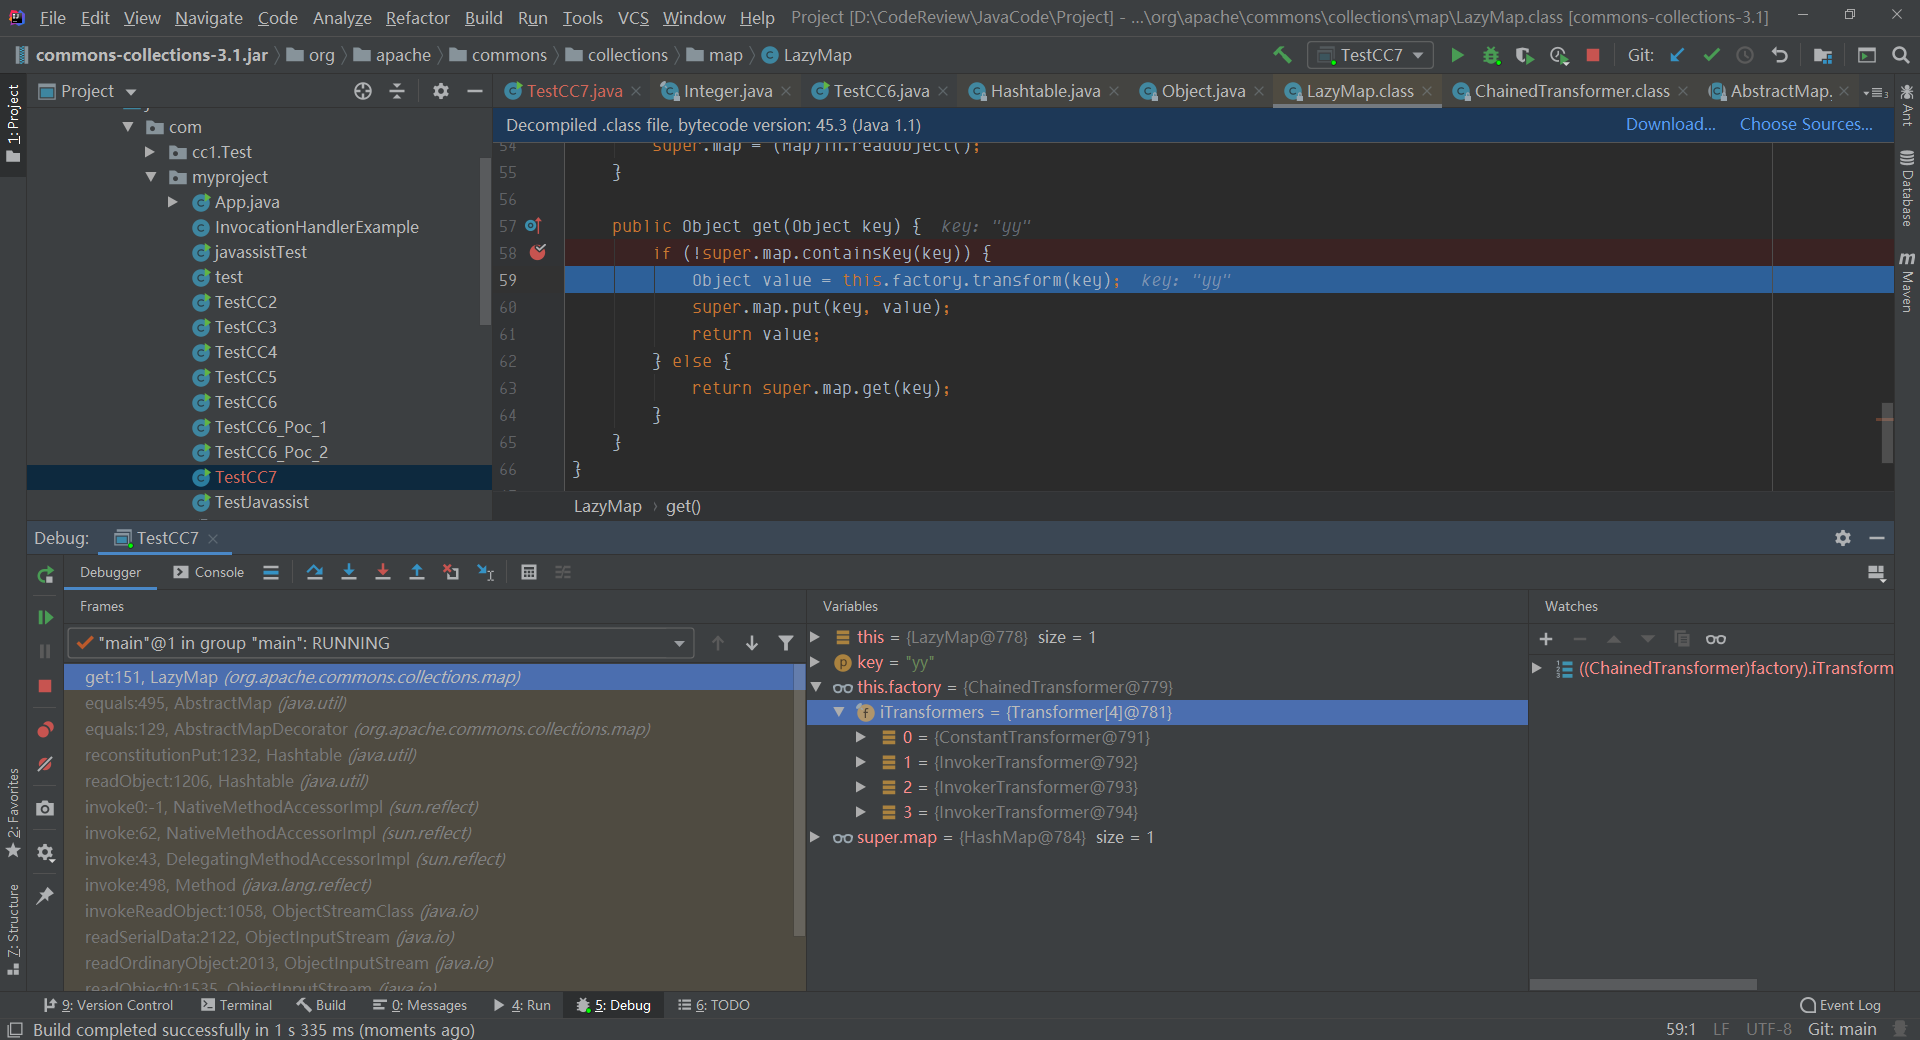Viewport: 1920px width, 1040px height.
Task: Open the TestCC7 run configuration dropdown
Action: pyautogui.click(x=1372, y=55)
